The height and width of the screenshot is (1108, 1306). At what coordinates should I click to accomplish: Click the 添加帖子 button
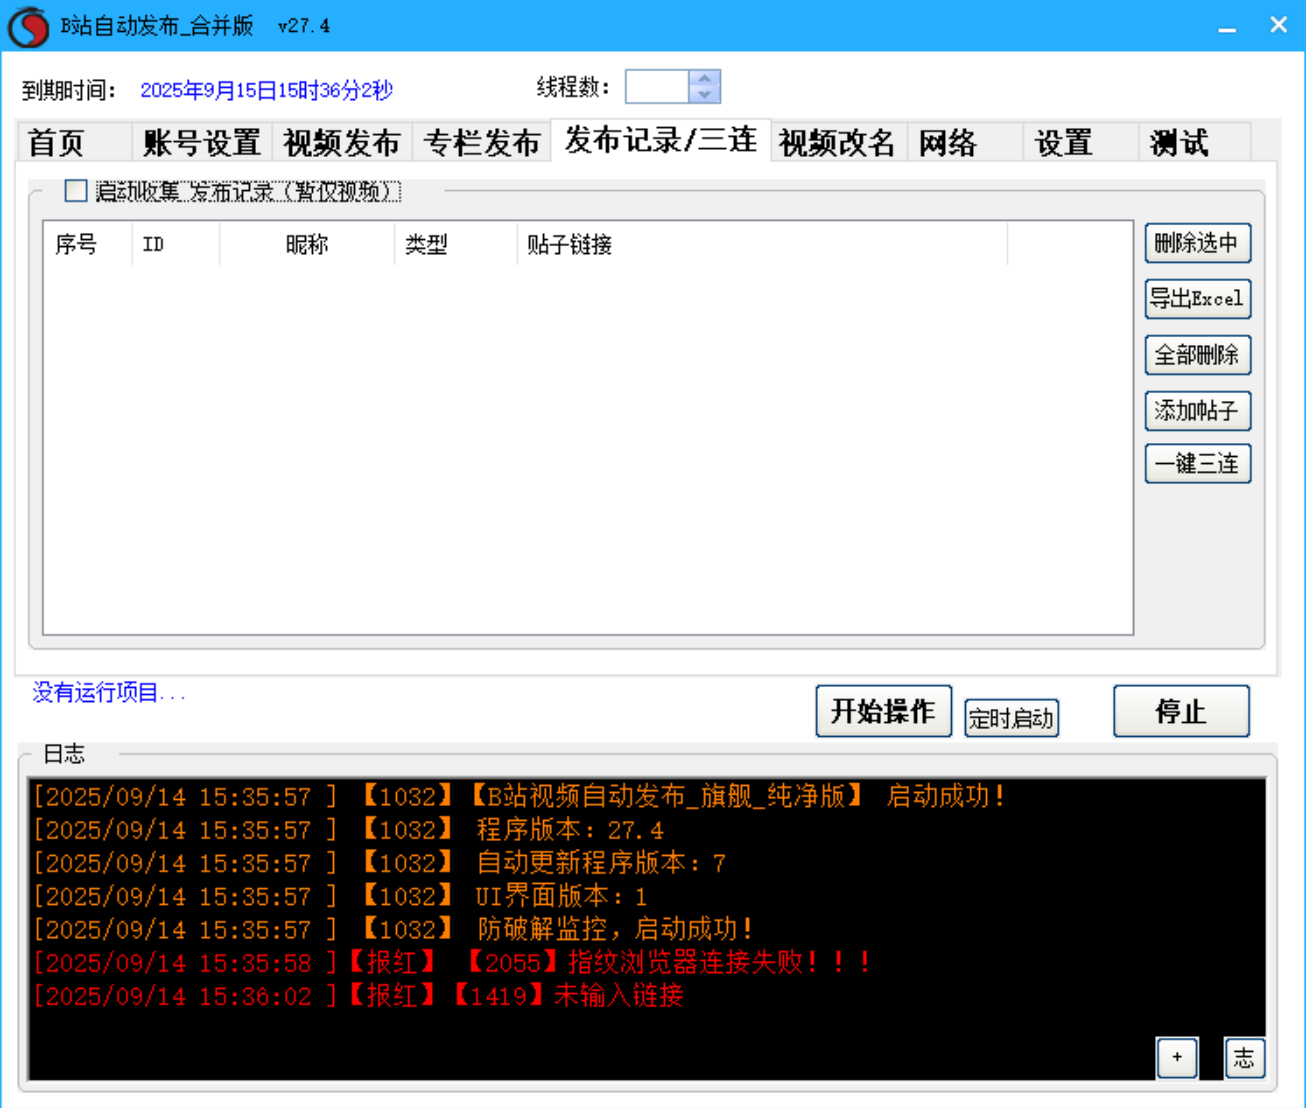tap(1197, 411)
